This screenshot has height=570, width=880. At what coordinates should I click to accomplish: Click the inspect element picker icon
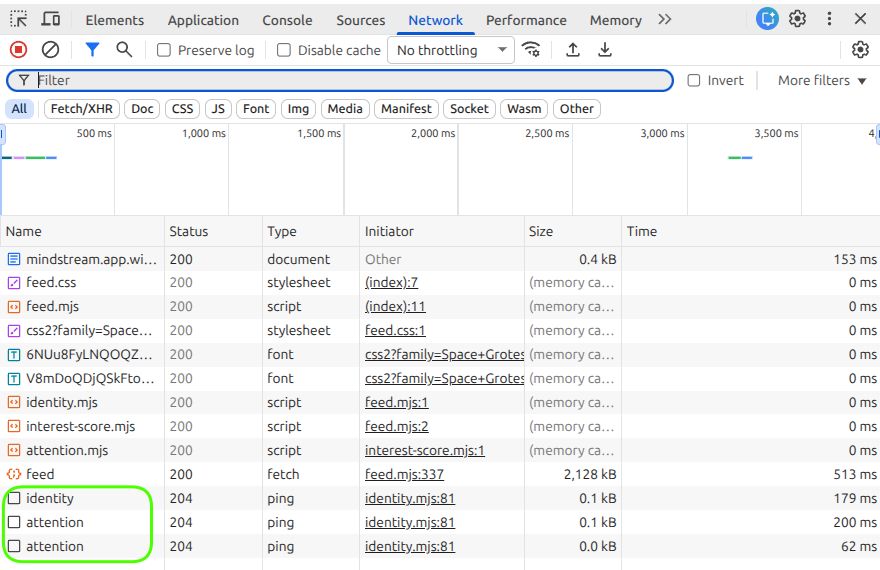pos(19,19)
